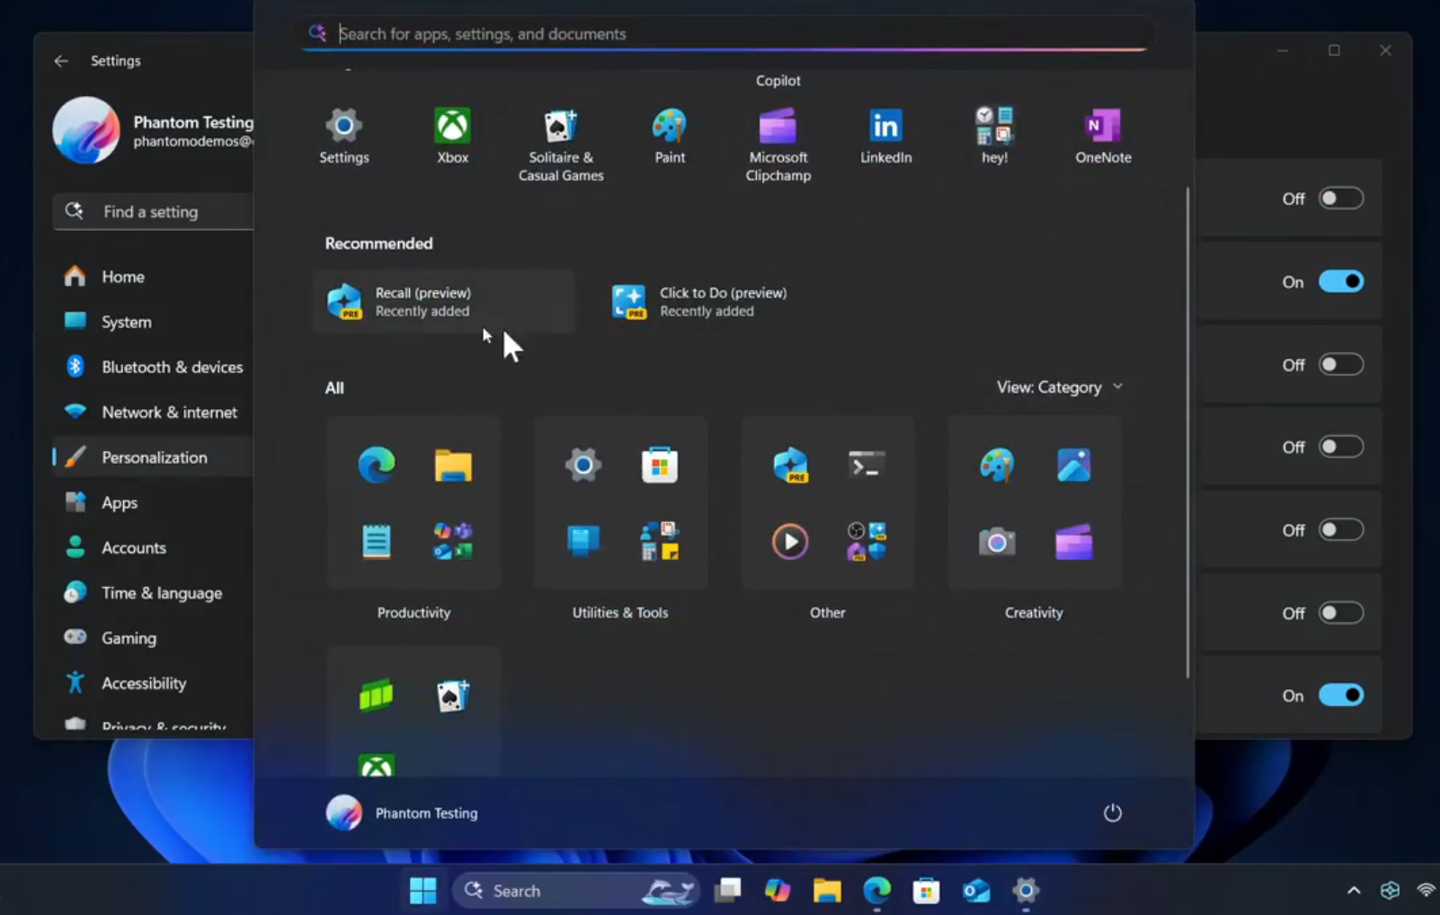
Task: Open Gaming in Settings sidebar
Action: coord(153,638)
